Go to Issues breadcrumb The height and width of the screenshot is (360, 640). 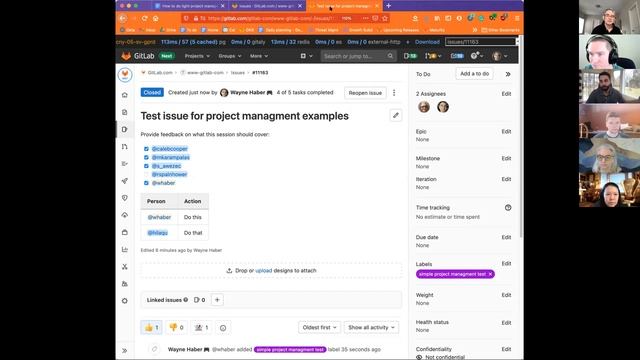click(x=238, y=73)
